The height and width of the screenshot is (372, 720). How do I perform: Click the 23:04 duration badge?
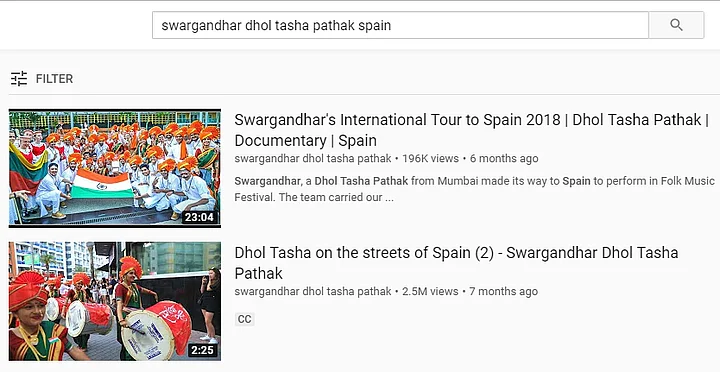point(199,217)
